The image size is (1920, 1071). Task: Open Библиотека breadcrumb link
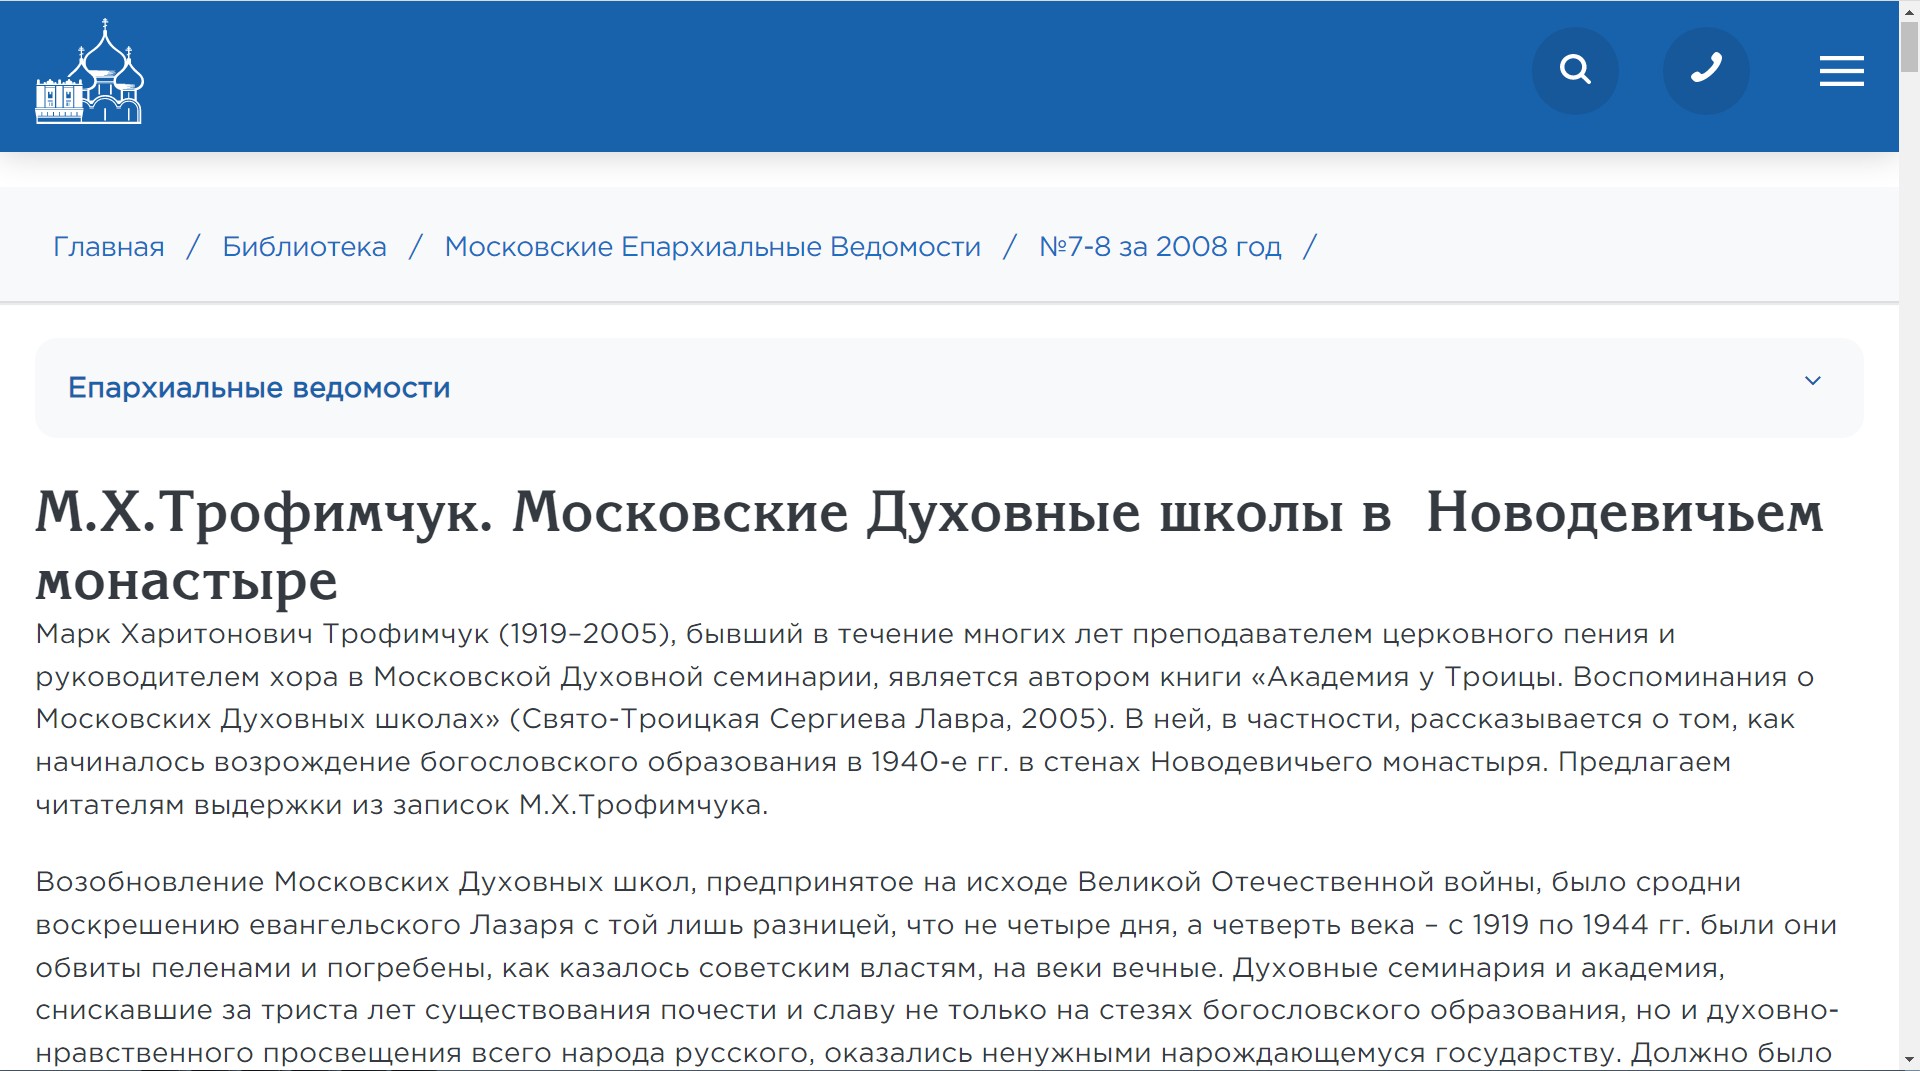(x=304, y=247)
